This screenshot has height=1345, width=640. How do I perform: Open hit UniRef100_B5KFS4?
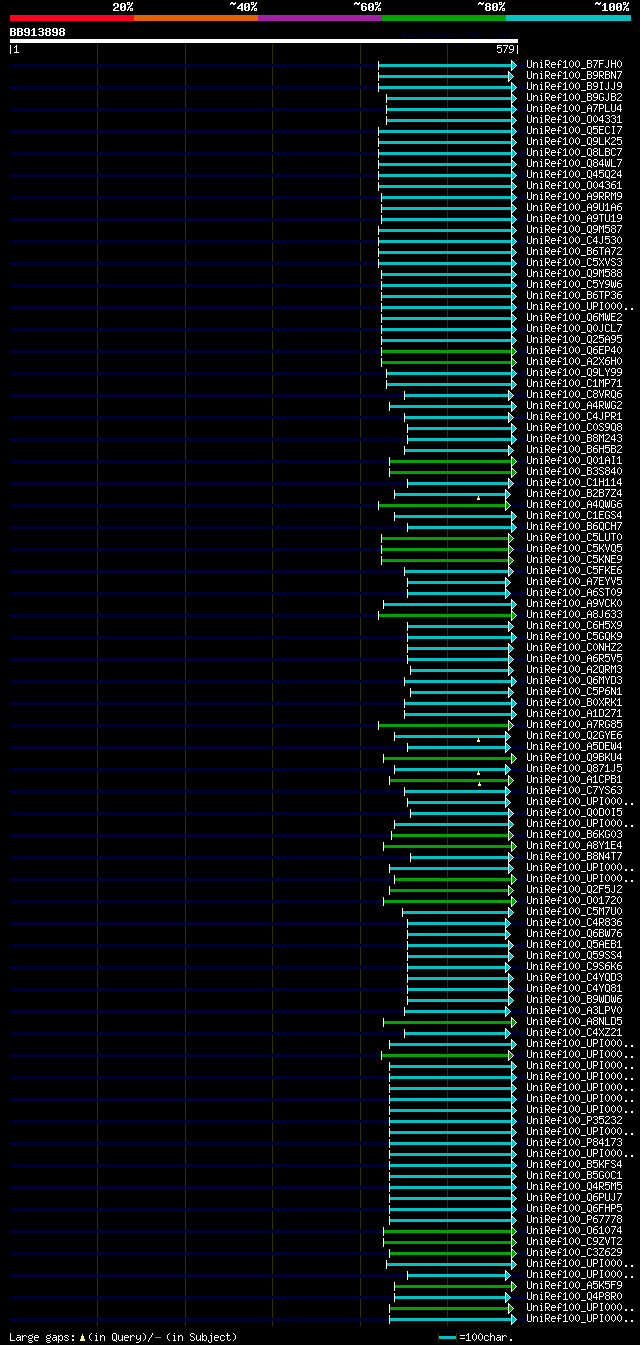point(574,1164)
